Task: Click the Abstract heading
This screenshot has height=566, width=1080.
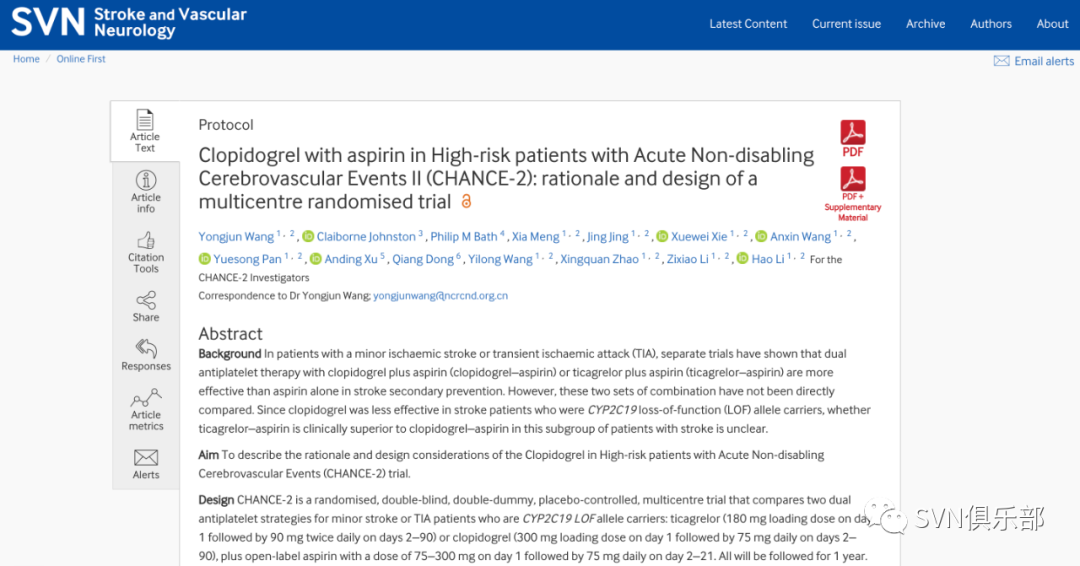Action: [231, 334]
